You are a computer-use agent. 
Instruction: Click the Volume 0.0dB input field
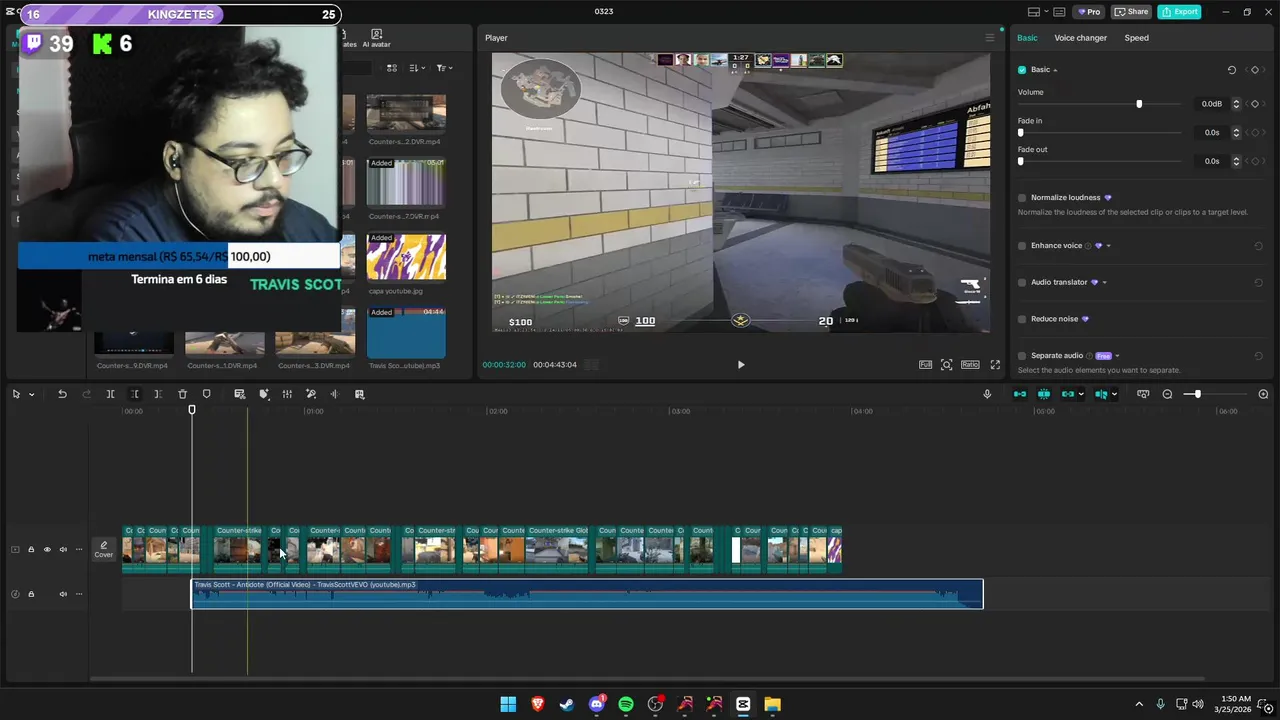tap(1212, 104)
